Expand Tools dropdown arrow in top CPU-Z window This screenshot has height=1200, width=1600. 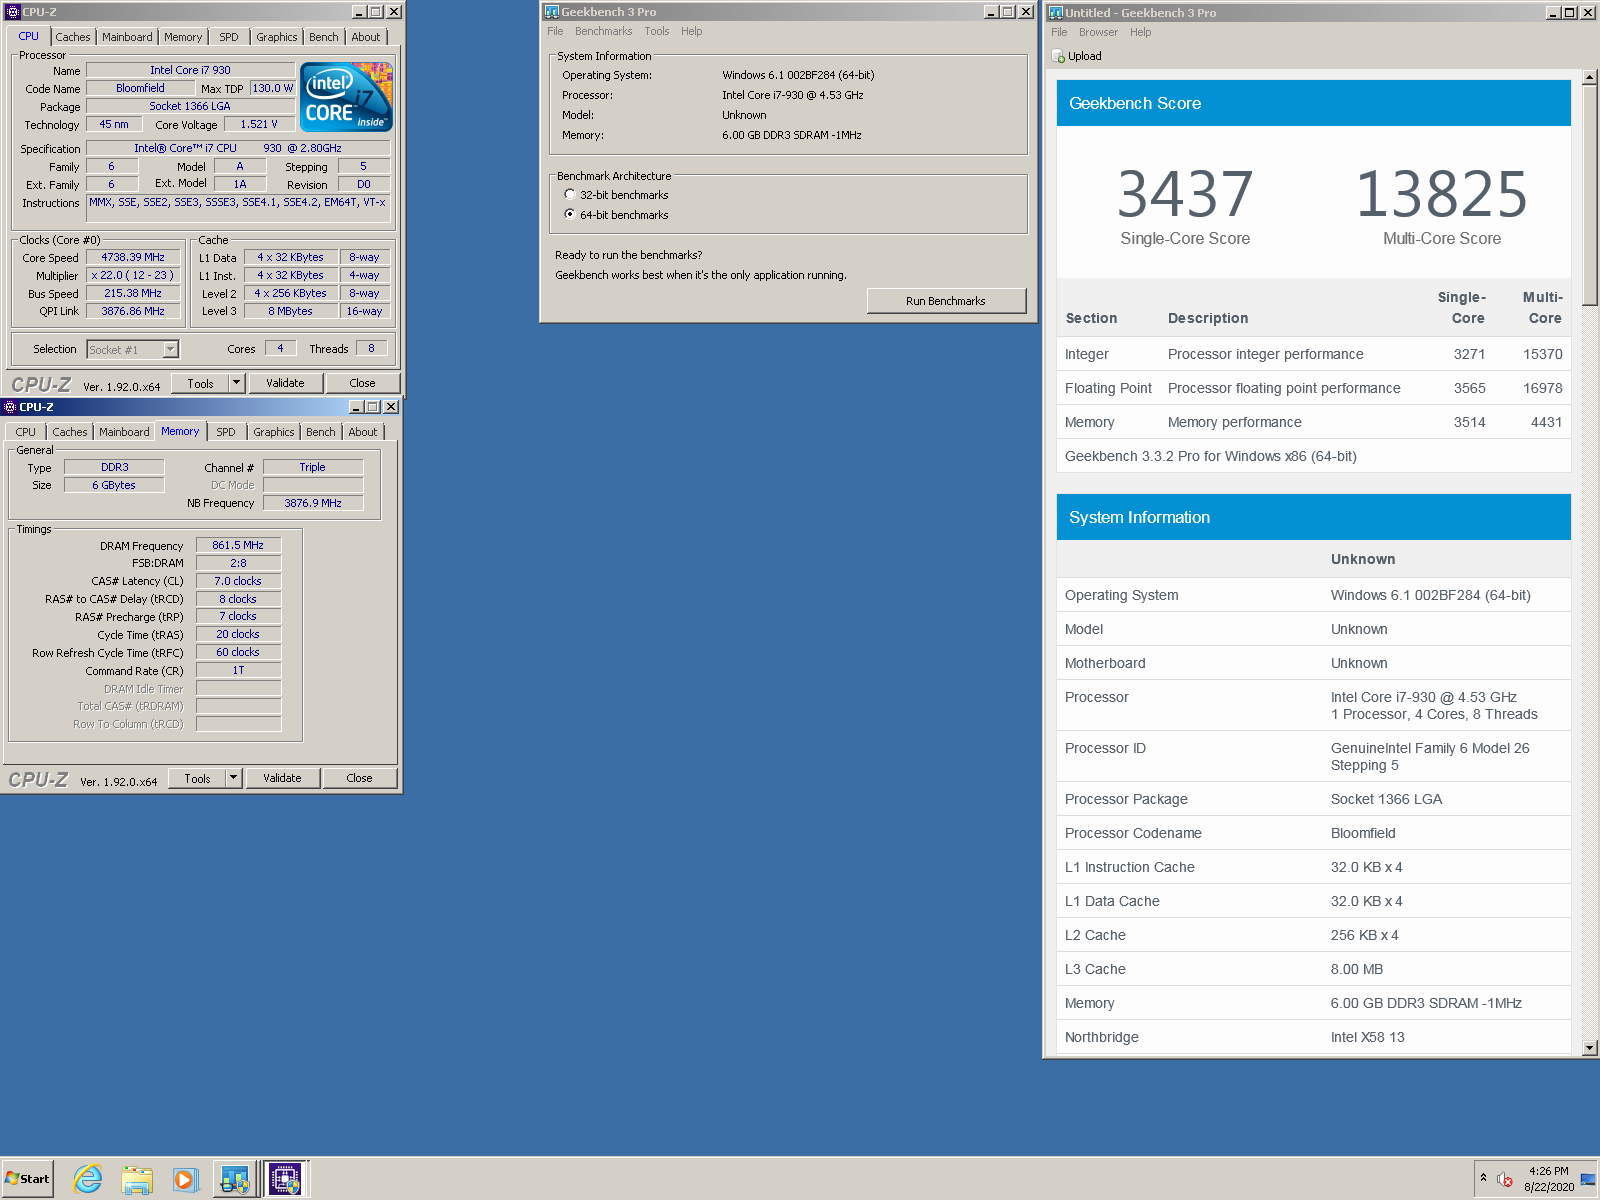pyautogui.click(x=236, y=383)
